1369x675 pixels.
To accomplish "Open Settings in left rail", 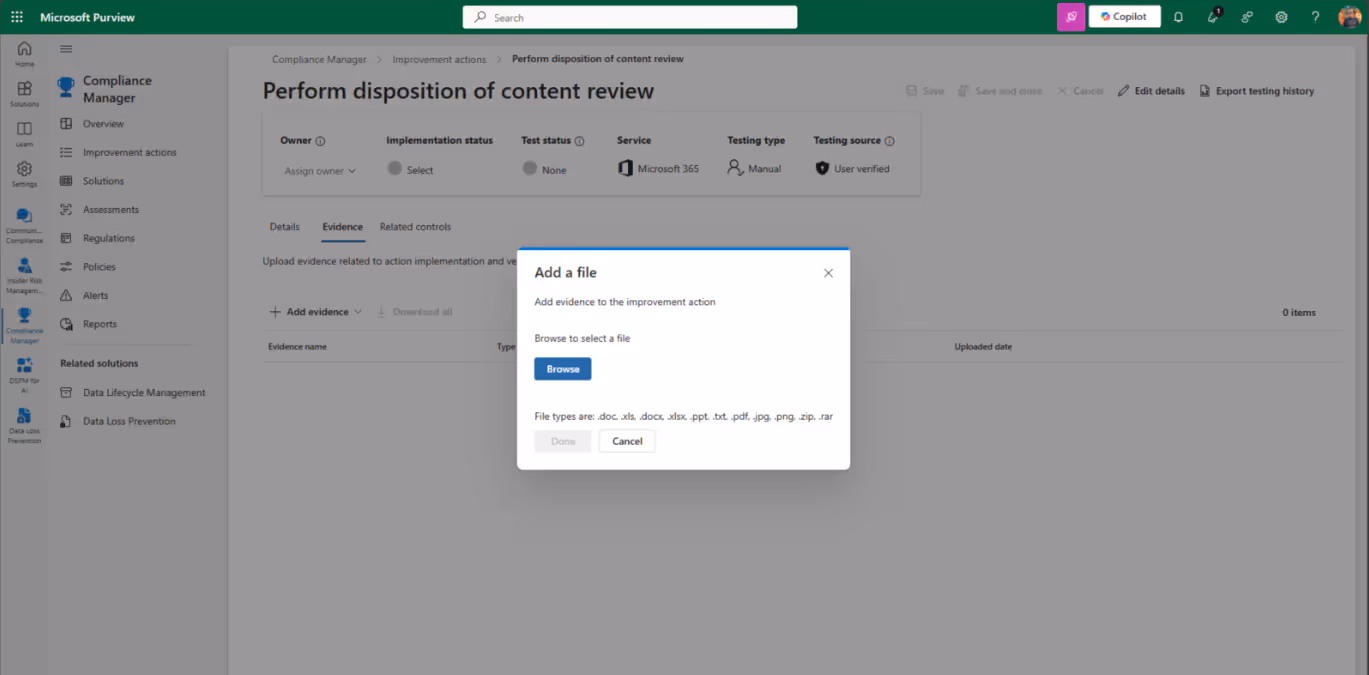I will pos(24,174).
